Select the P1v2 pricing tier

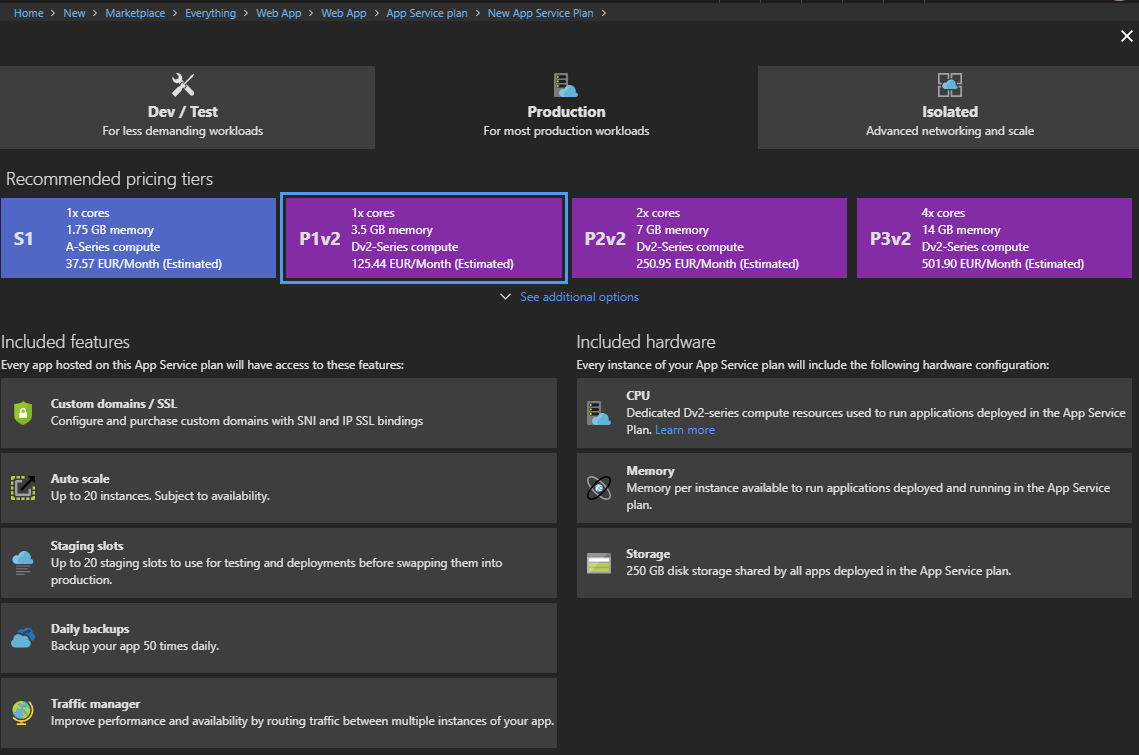424,238
